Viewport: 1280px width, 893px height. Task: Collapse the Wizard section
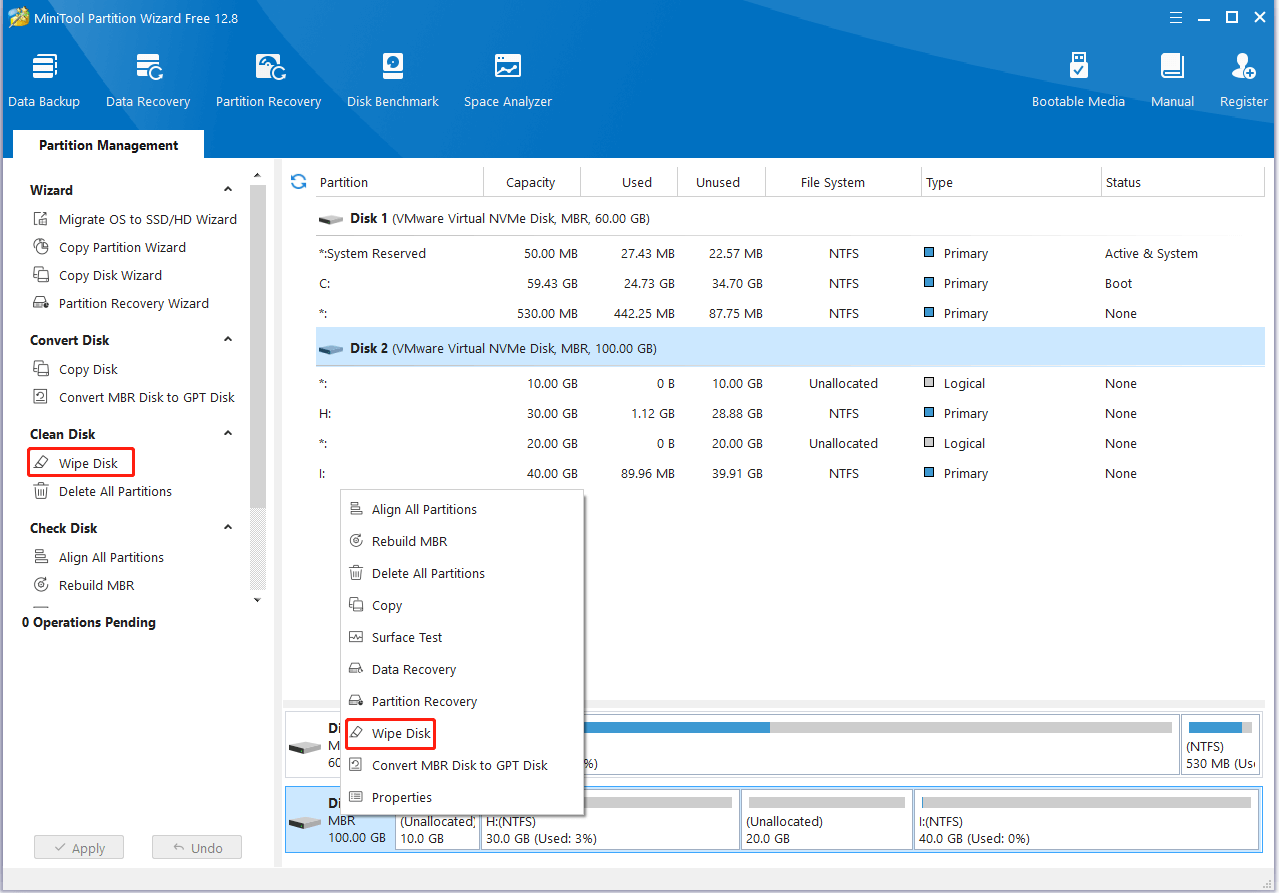[228, 190]
